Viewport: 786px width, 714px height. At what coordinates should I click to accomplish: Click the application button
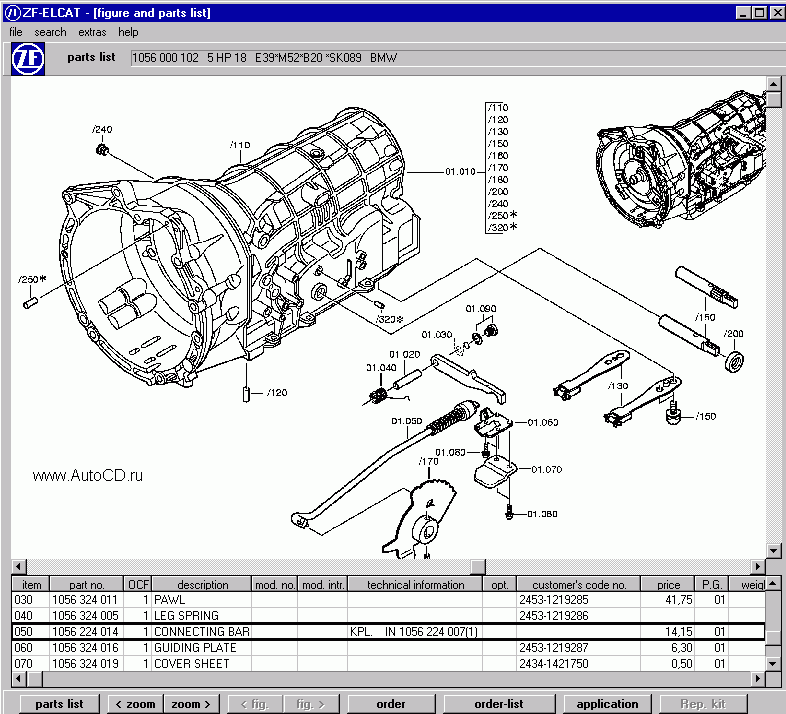608,704
